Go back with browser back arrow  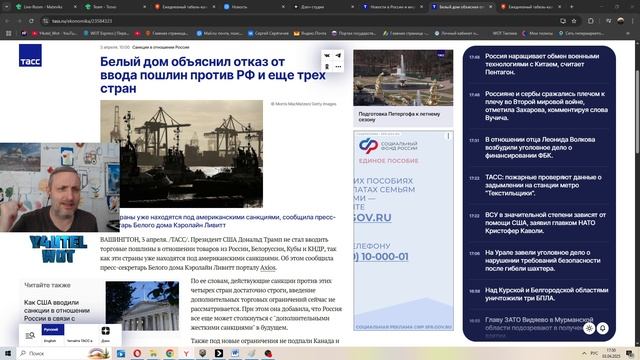(x=7, y=21)
